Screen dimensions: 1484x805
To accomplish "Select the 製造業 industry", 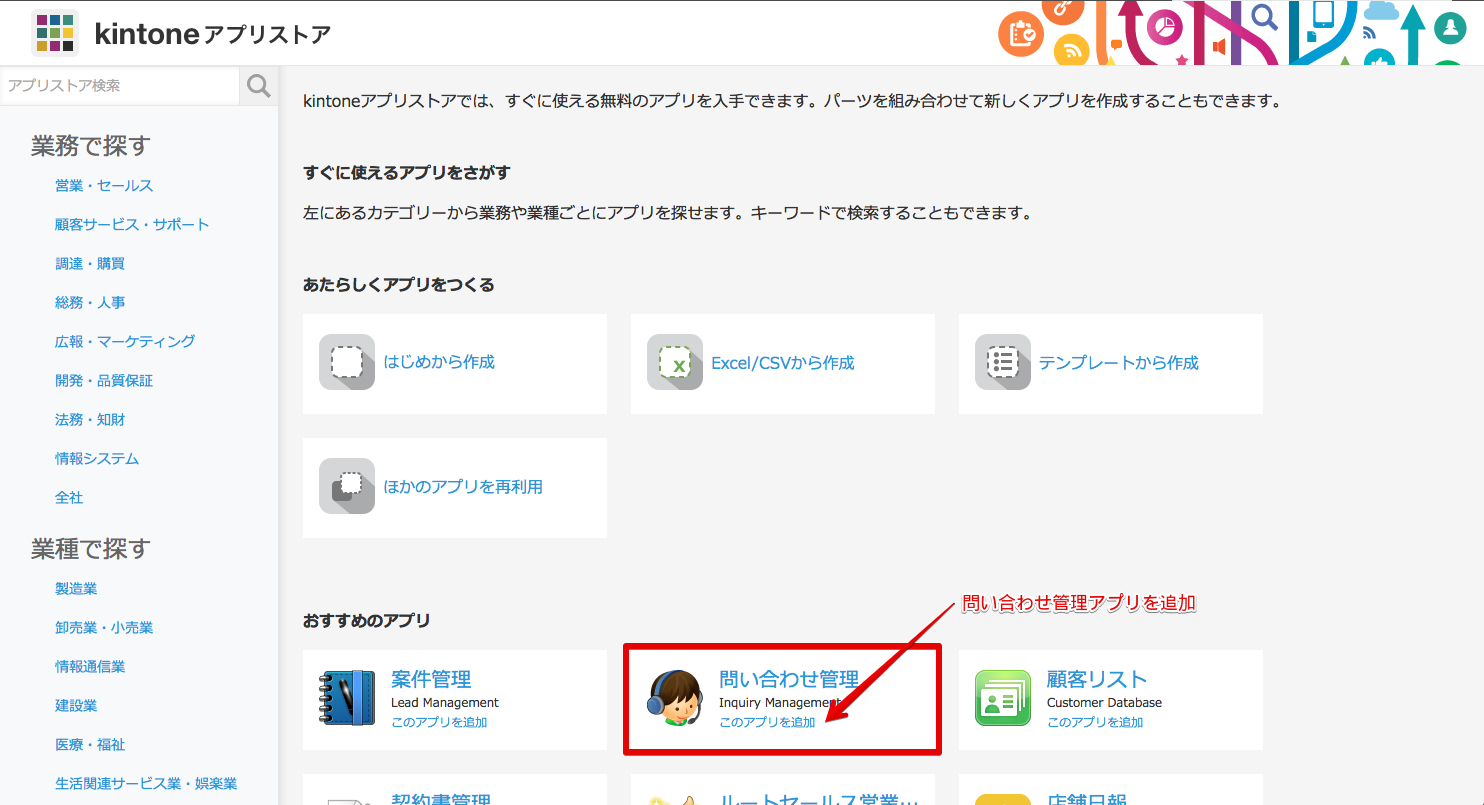I will click(x=76, y=589).
